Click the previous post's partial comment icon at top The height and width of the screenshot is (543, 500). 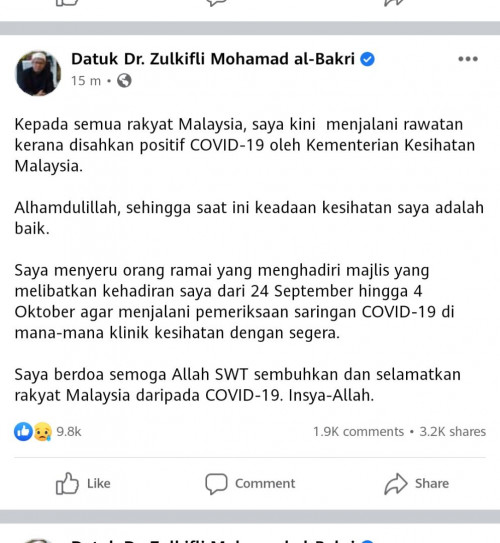[x=216, y=3]
